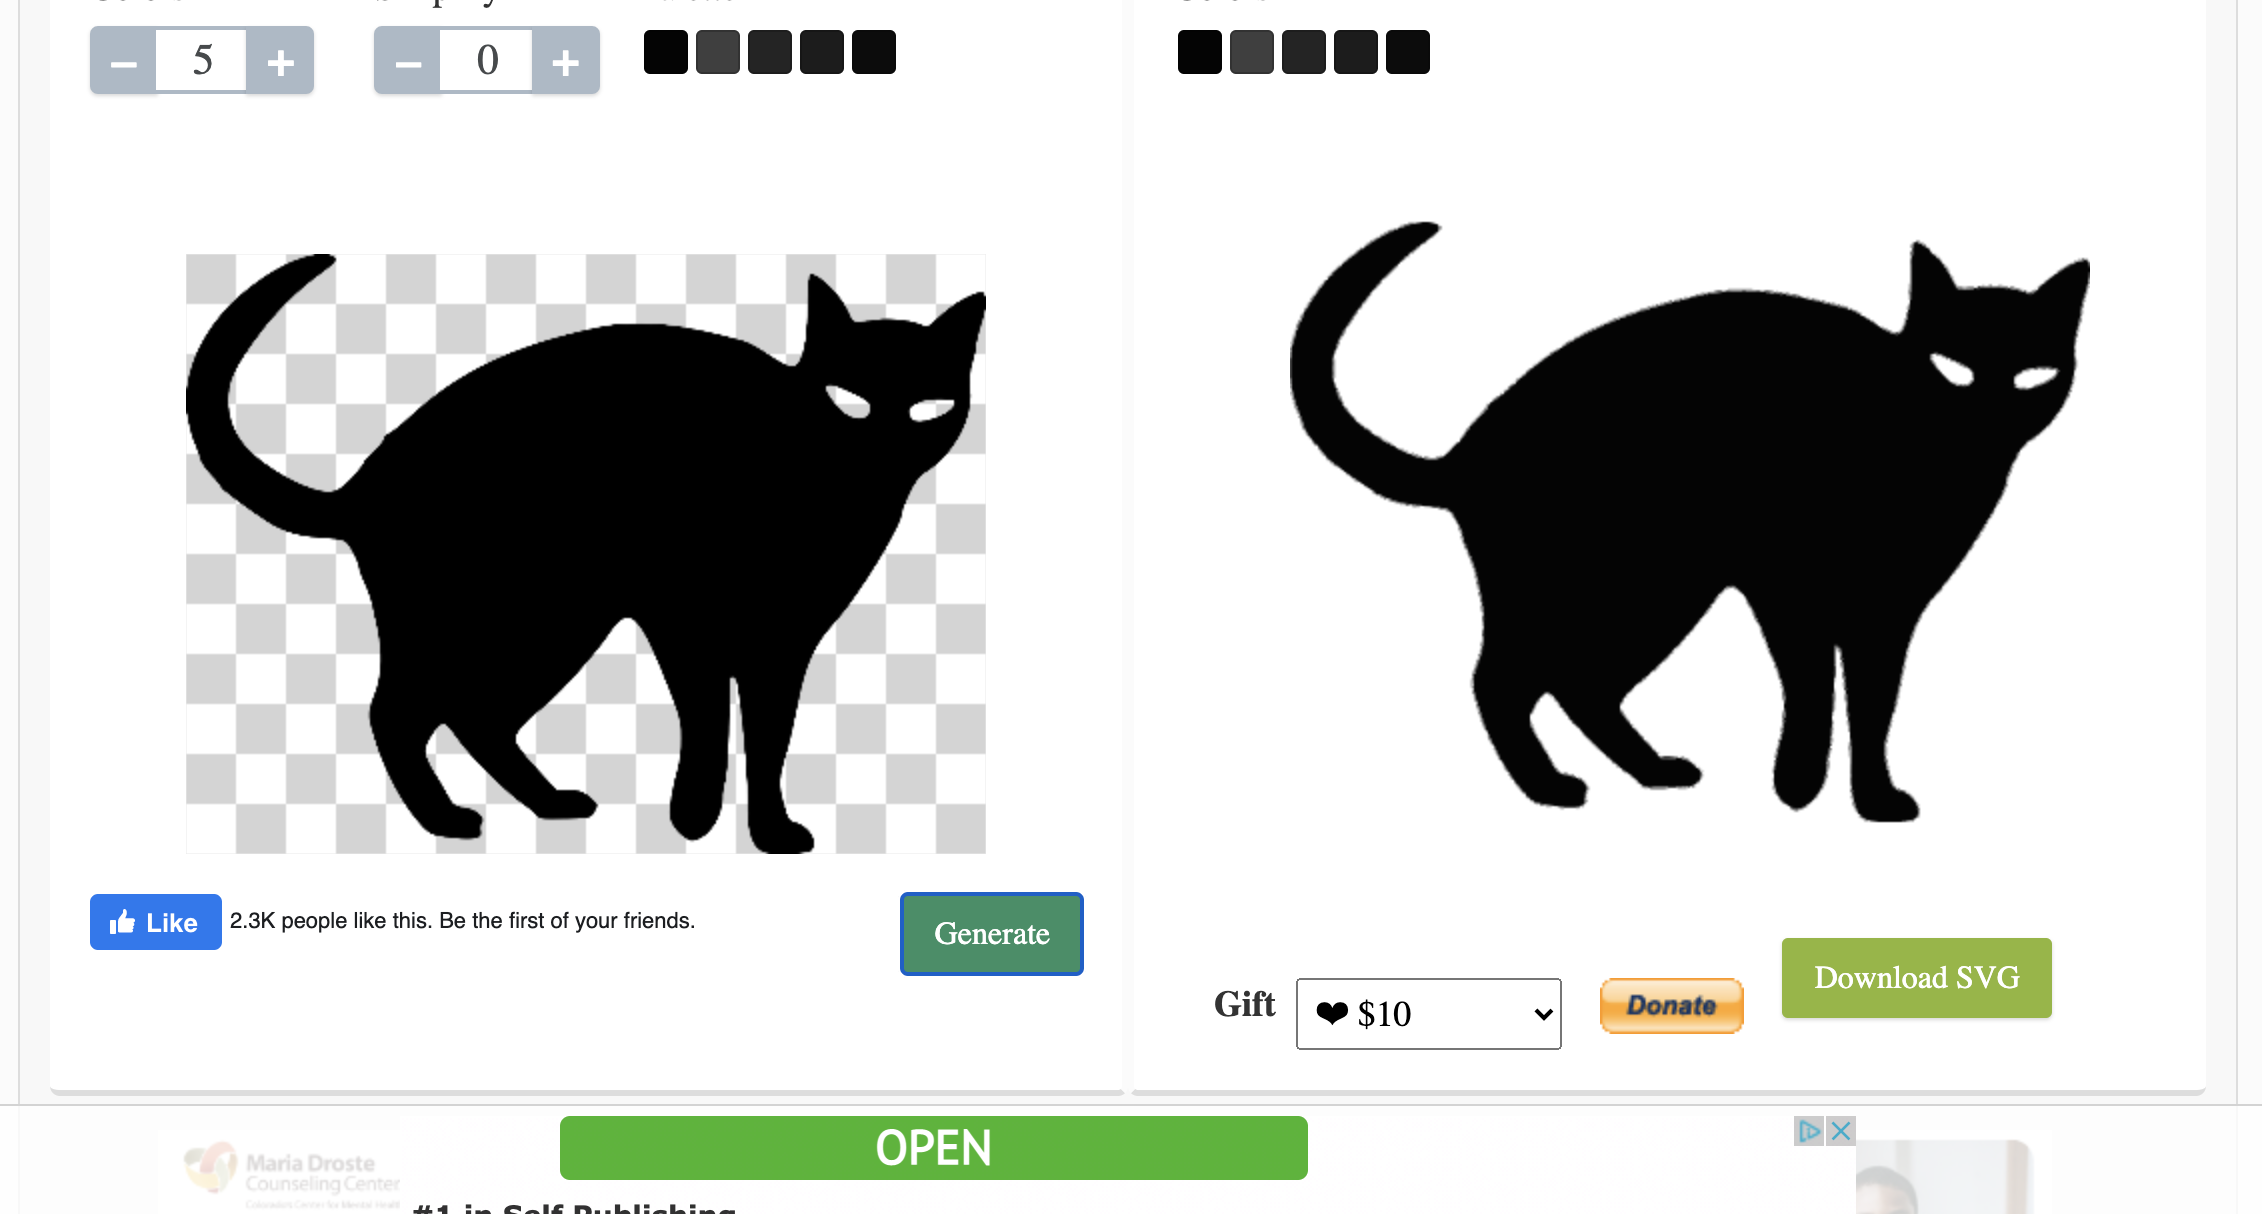The height and width of the screenshot is (1214, 2262).
Task: Click the third swatch in right palette
Action: [1303, 51]
